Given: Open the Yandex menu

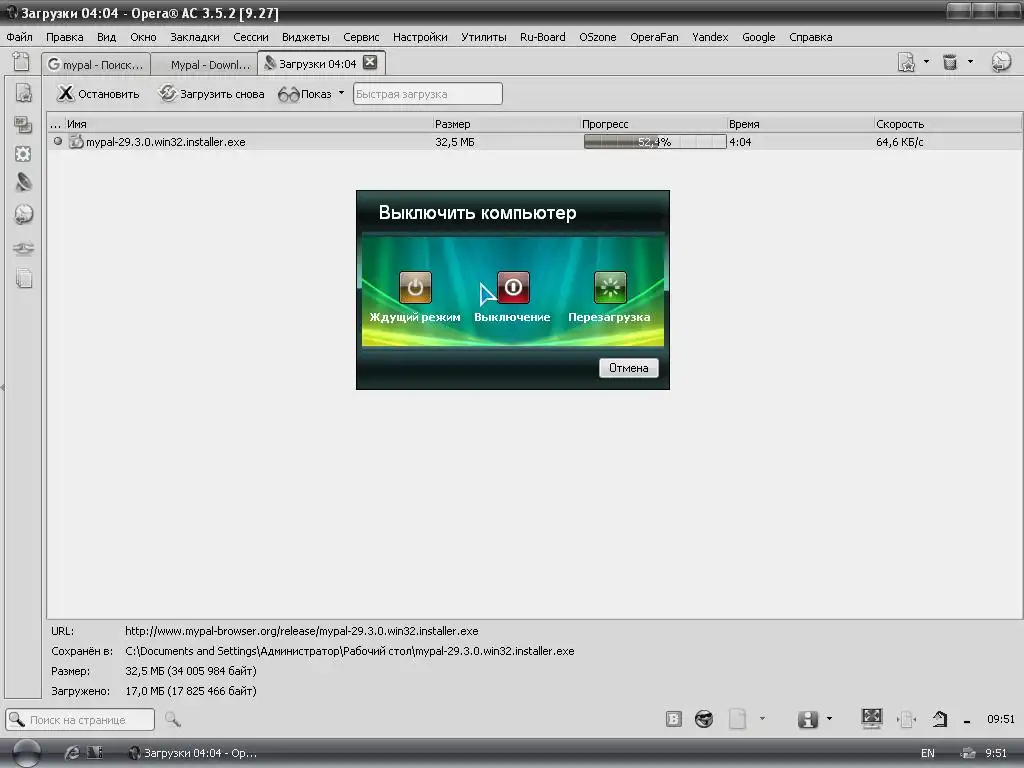Looking at the screenshot, I should point(710,37).
